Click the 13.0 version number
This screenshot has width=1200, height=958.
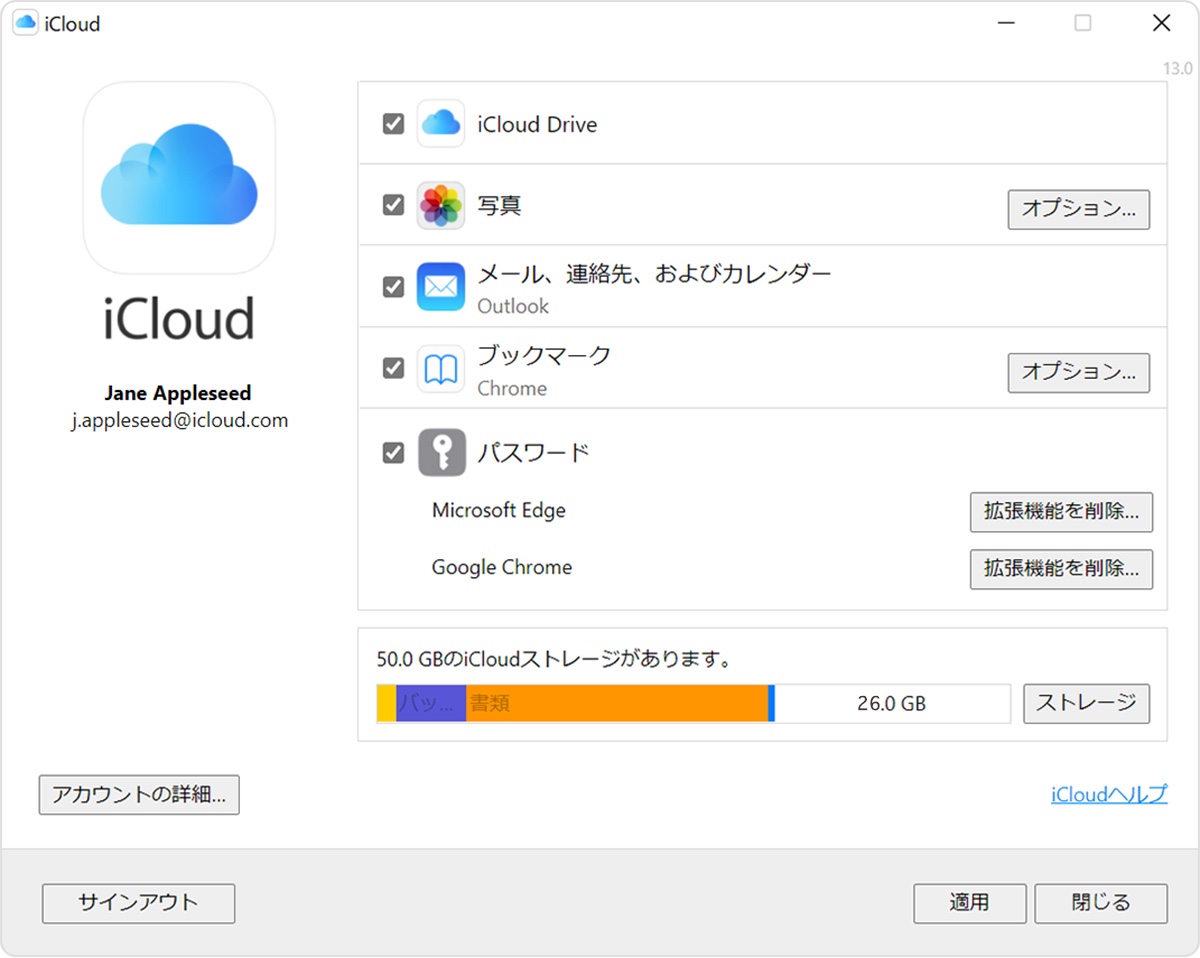1177,69
